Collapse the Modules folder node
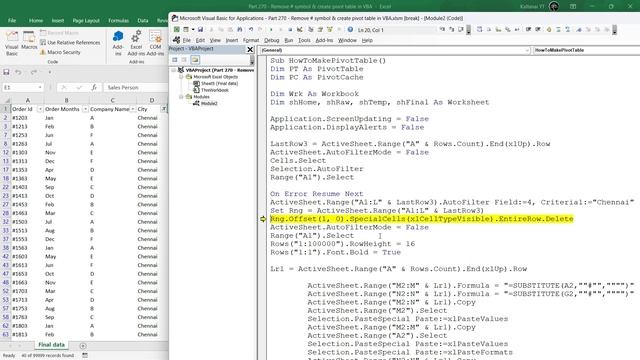This screenshot has height=360, width=640. 181,97
